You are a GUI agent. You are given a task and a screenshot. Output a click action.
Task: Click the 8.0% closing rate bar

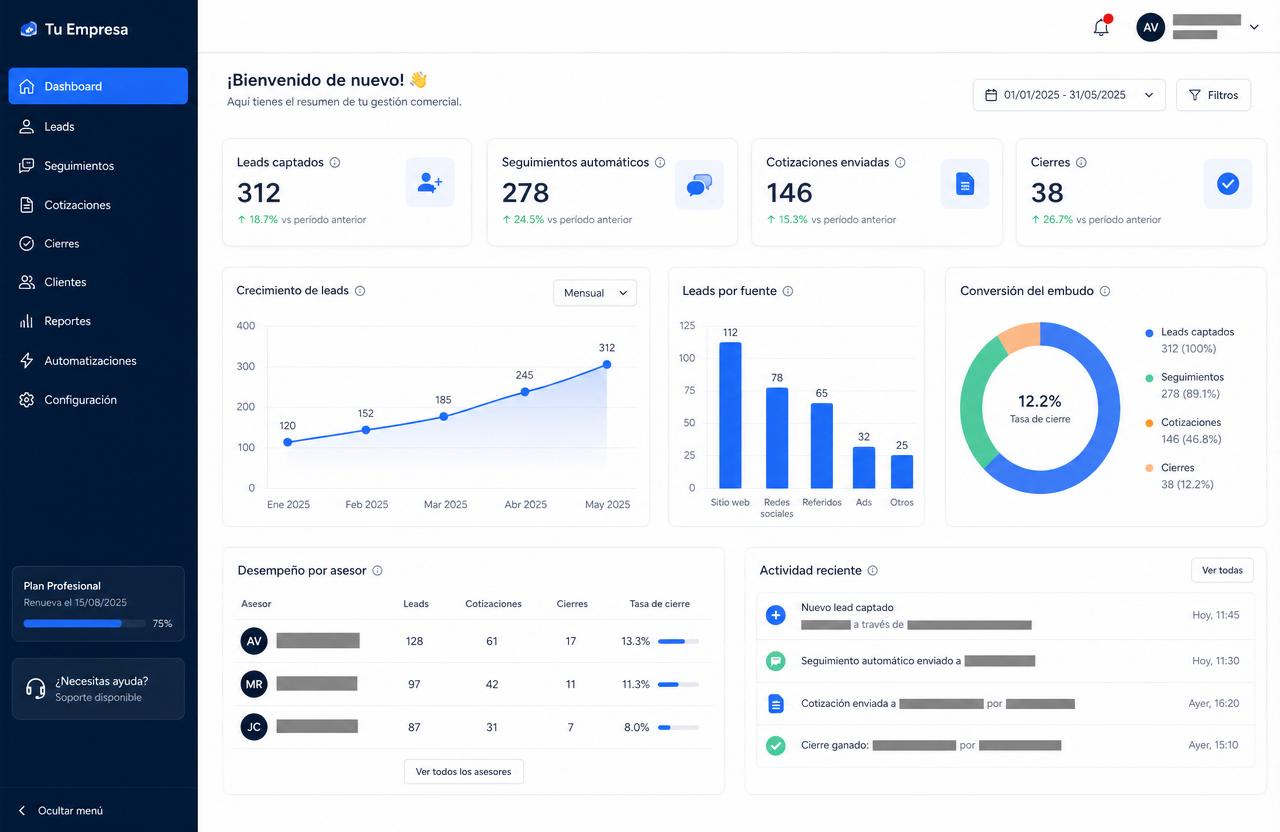point(678,727)
